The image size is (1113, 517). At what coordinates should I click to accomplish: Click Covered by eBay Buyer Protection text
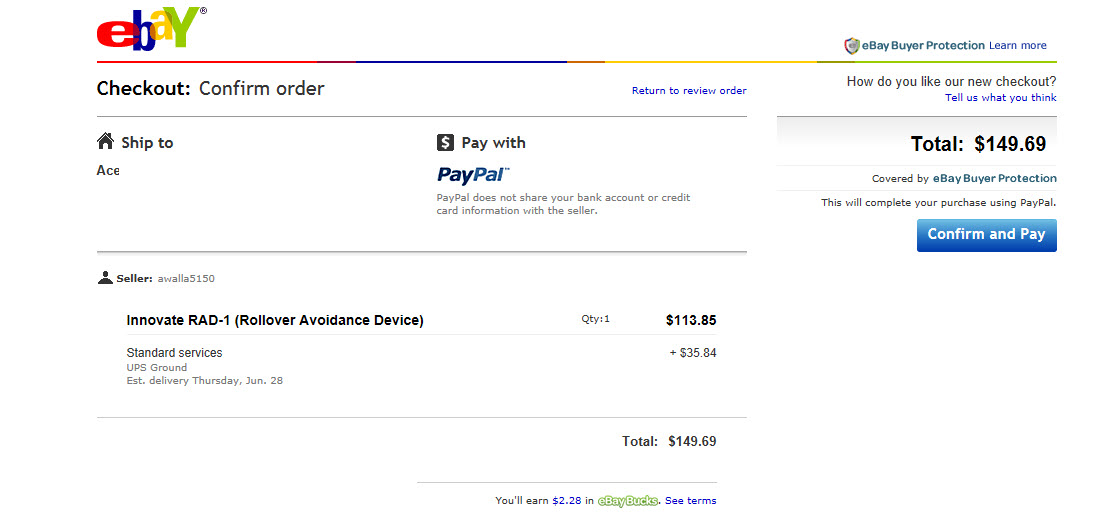tap(964, 179)
